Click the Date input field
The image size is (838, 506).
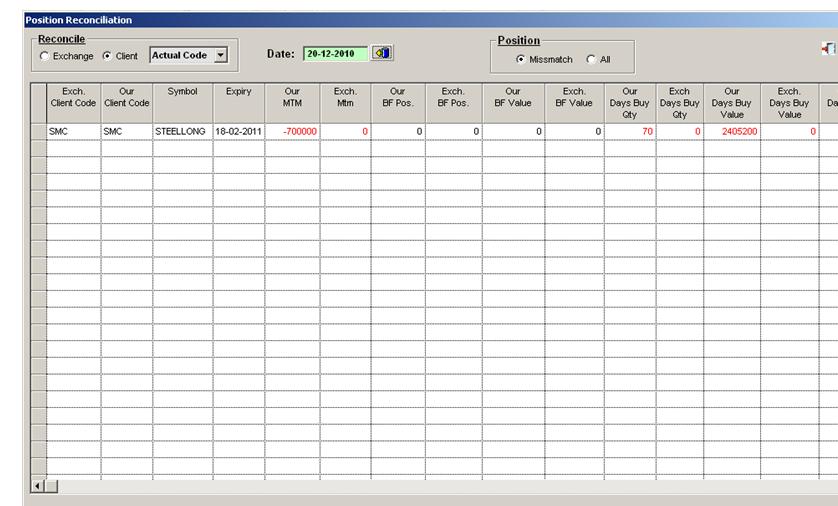(x=335, y=54)
